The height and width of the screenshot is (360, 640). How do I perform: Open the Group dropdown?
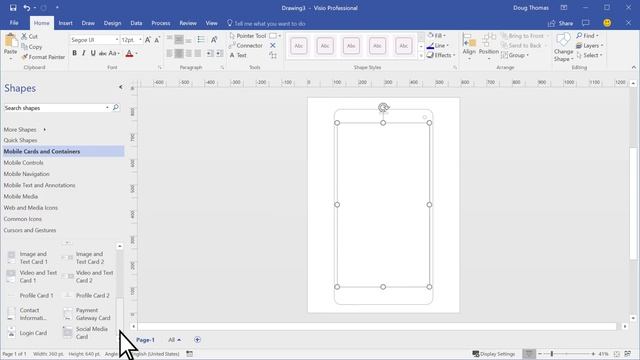515,55
